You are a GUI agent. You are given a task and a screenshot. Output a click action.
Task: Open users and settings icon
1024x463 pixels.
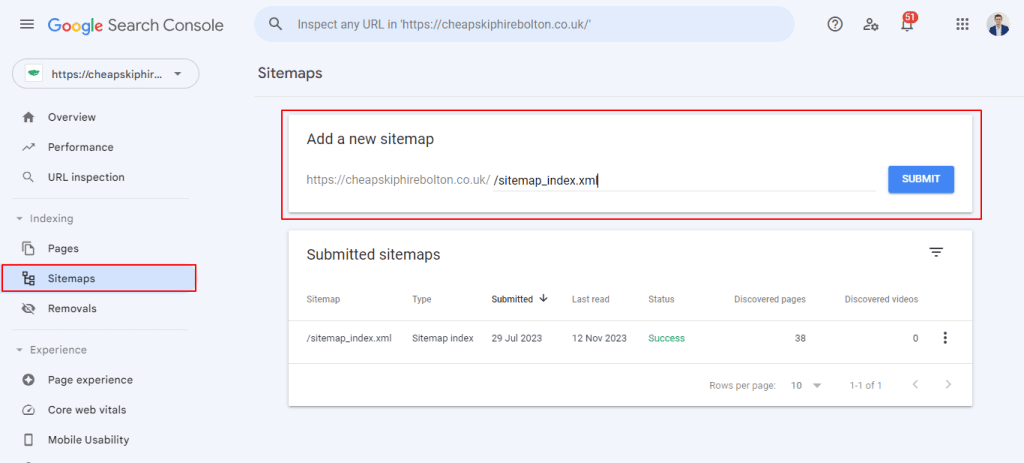871,25
